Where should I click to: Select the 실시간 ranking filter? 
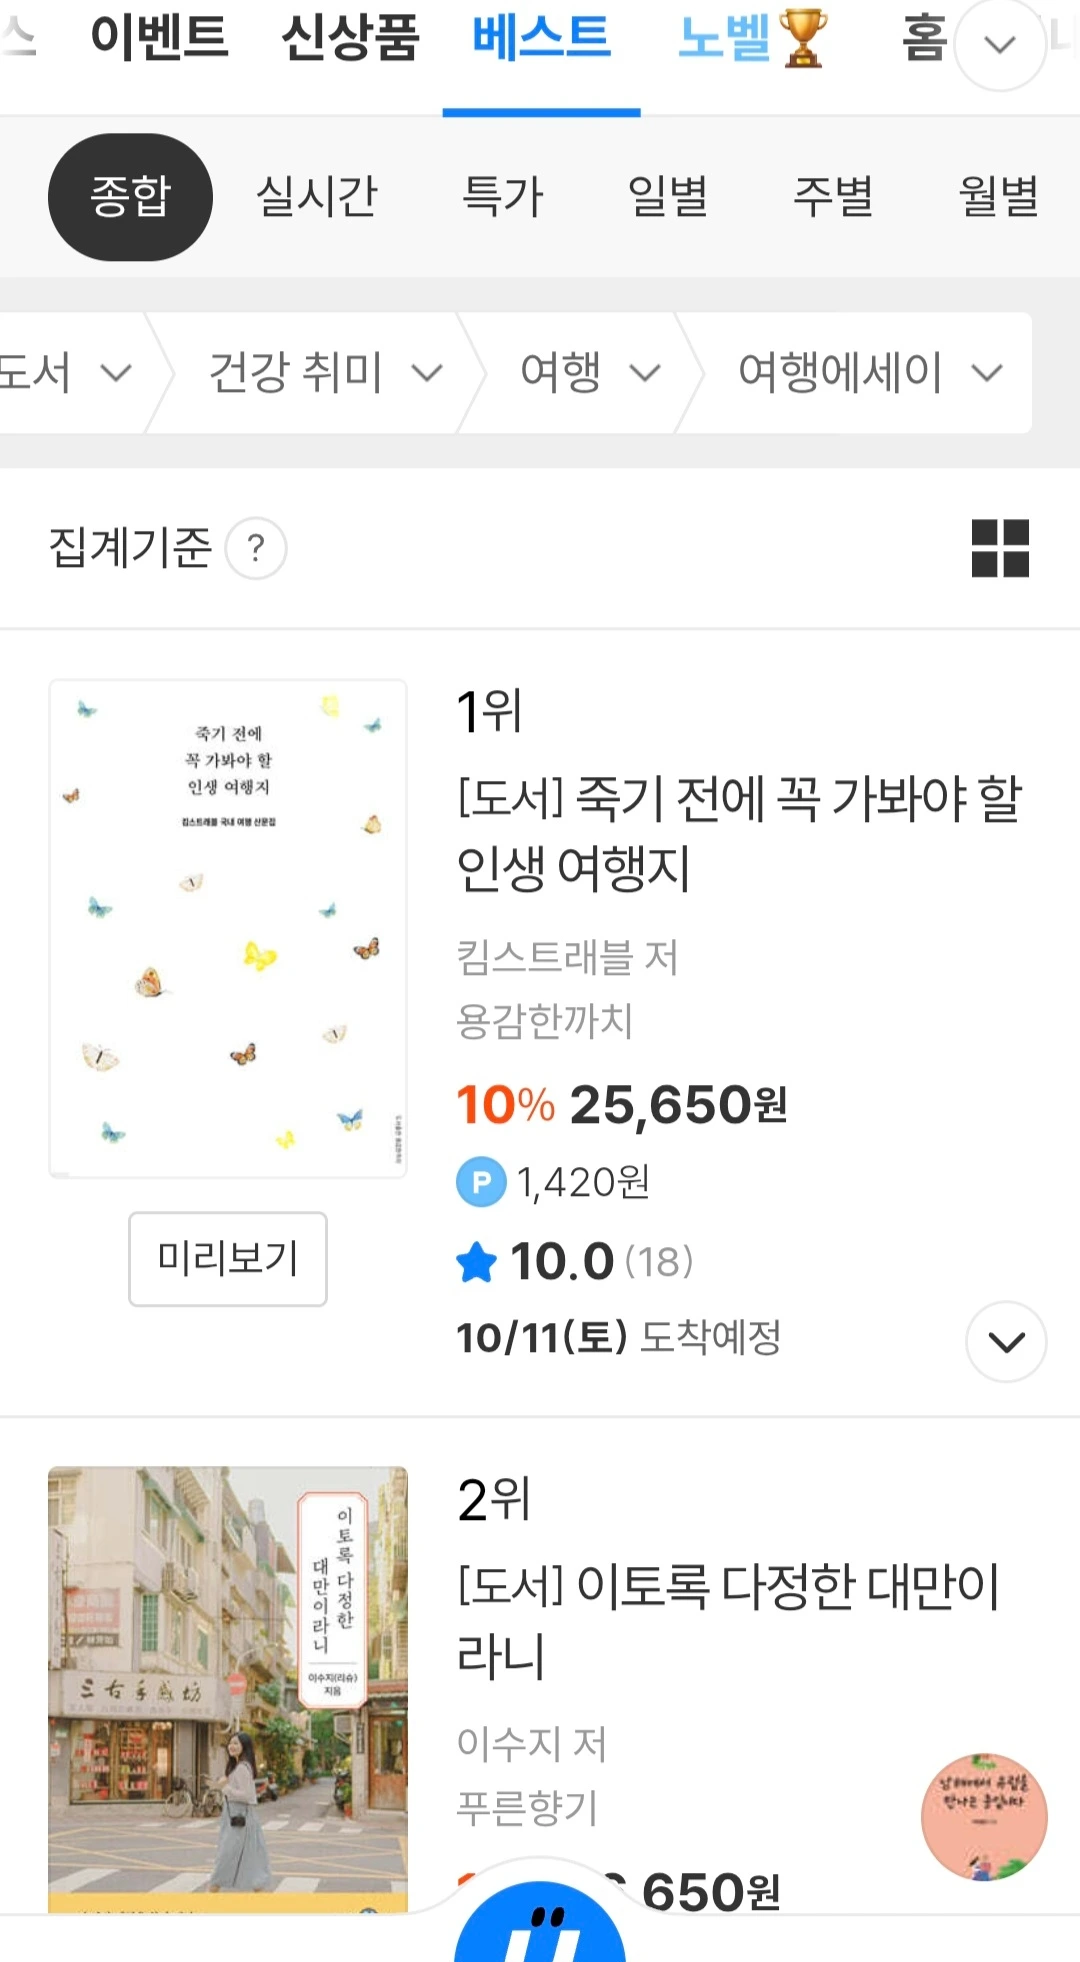pos(317,197)
